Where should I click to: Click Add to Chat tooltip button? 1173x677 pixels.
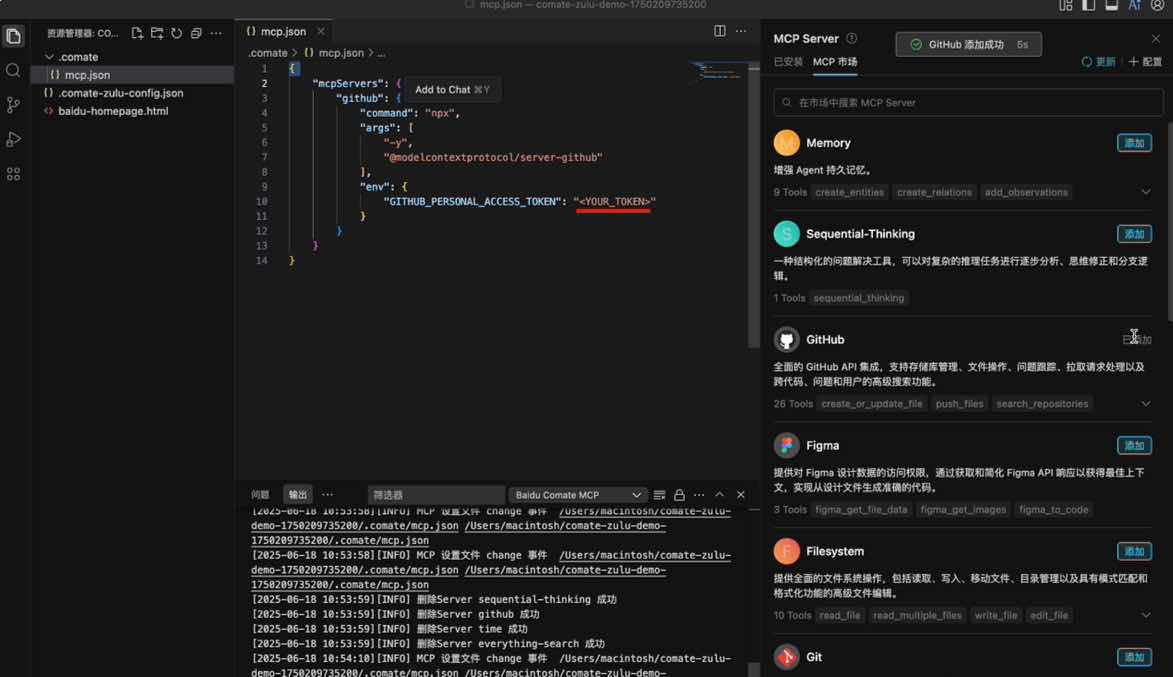[x=452, y=90]
